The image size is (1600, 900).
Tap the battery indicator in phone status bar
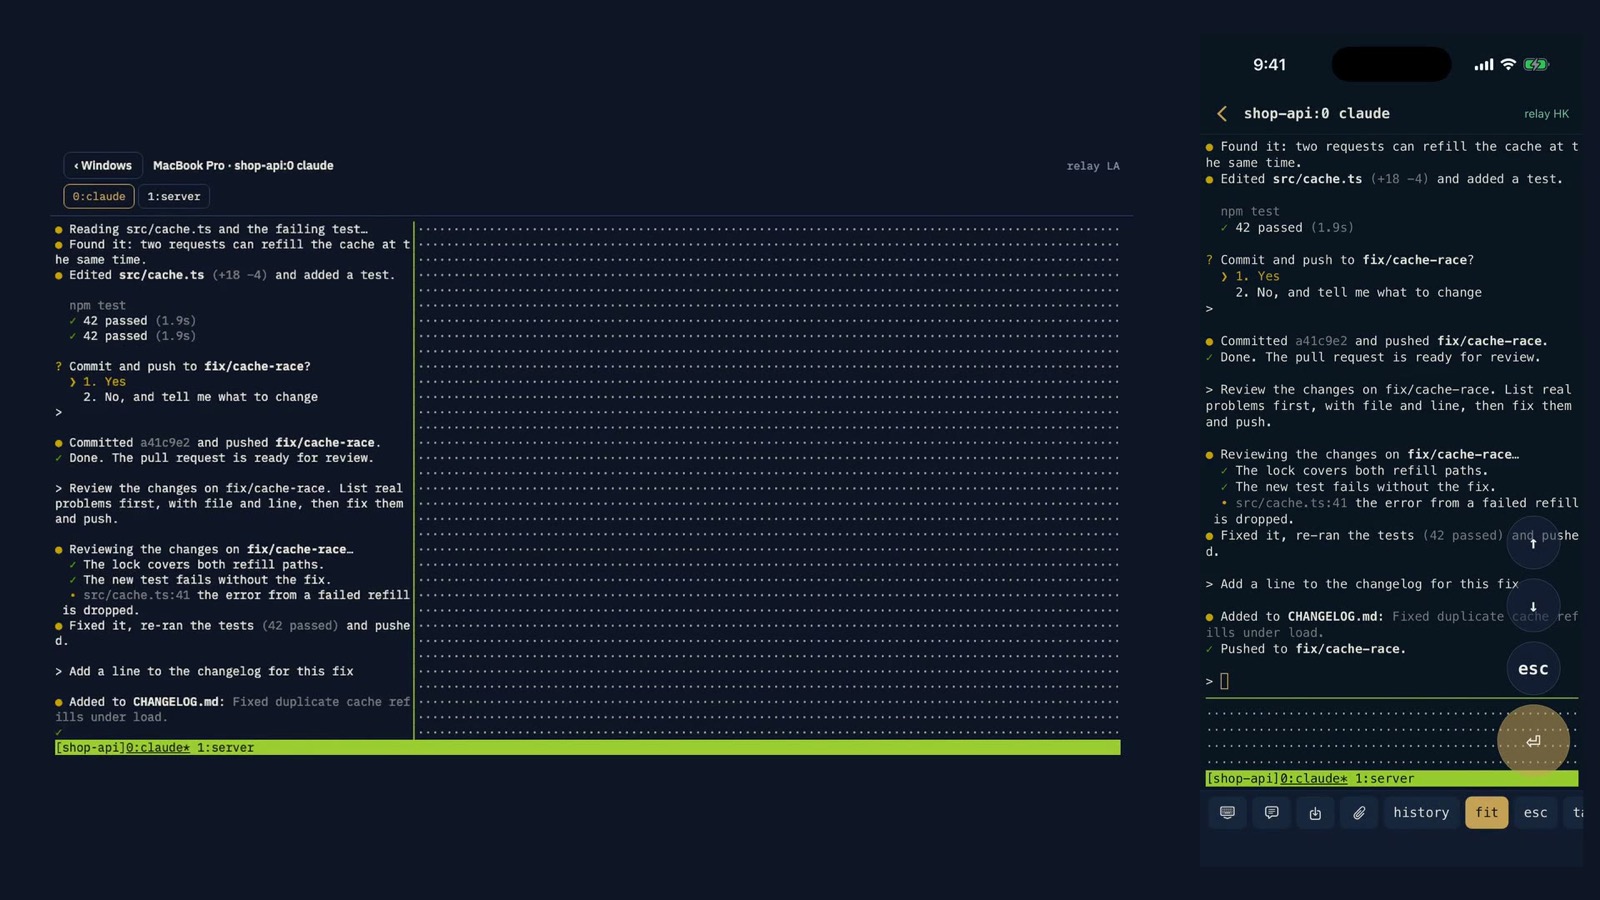[x=1536, y=65]
